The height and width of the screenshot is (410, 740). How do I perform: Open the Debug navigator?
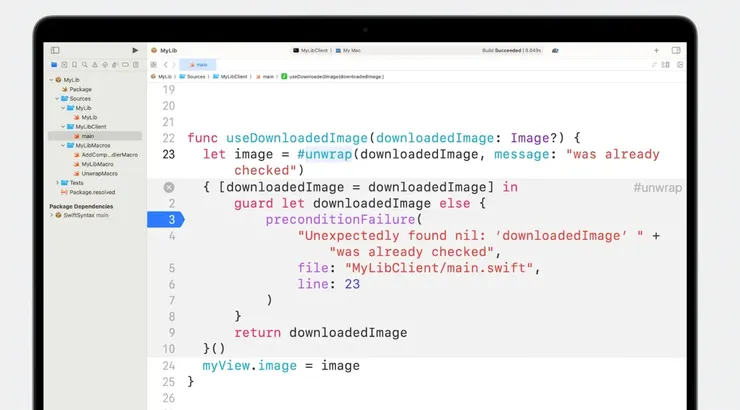coord(115,65)
